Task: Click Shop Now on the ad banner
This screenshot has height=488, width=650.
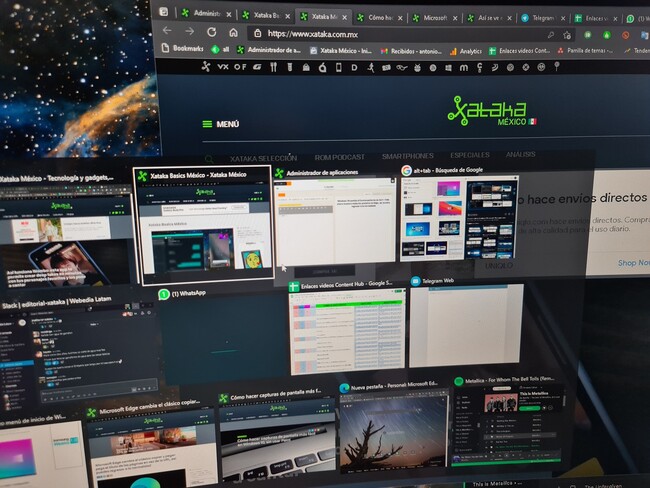Action: point(633,263)
